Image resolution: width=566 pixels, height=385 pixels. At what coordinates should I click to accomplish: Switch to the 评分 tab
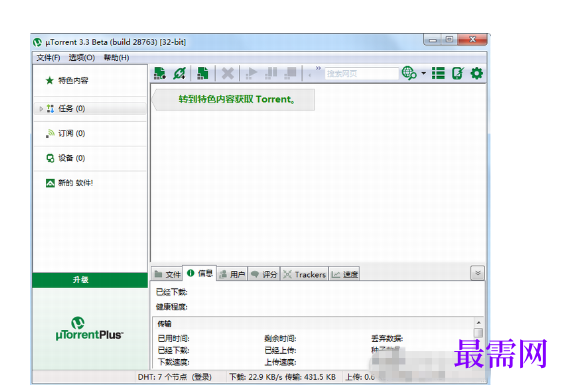pyautogui.click(x=264, y=274)
